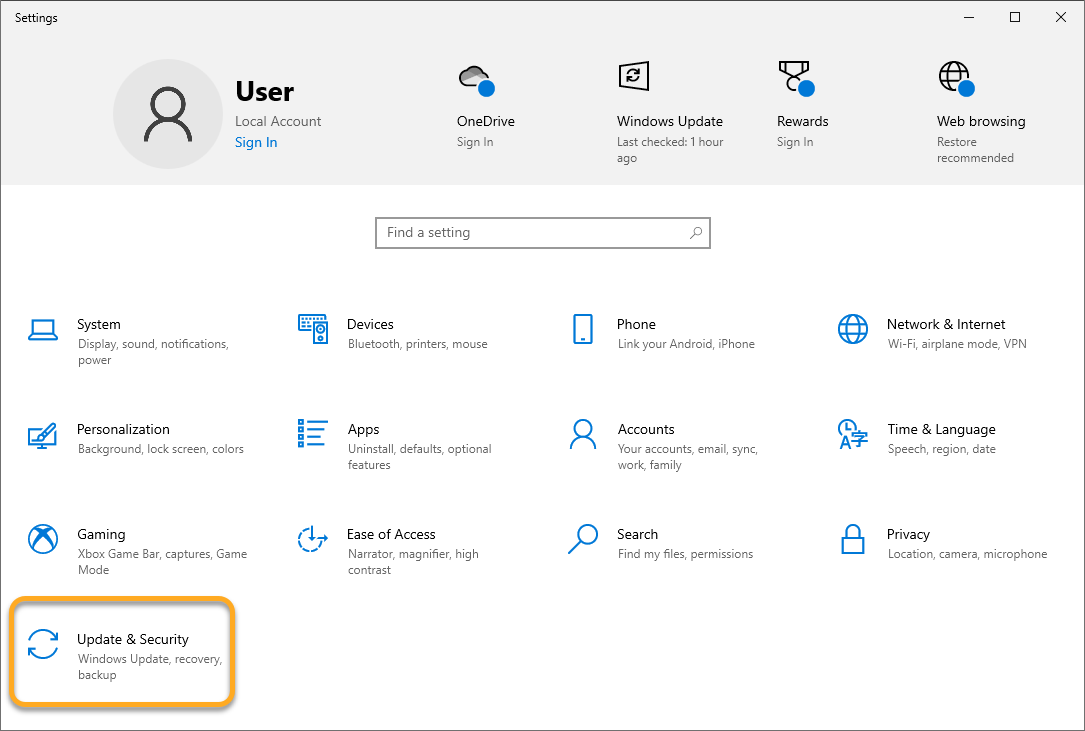Image resolution: width=1085 pixels, height=731 pixels.
Task: Click the Devices keyboard and speaker icon
Action: [313, 329]
